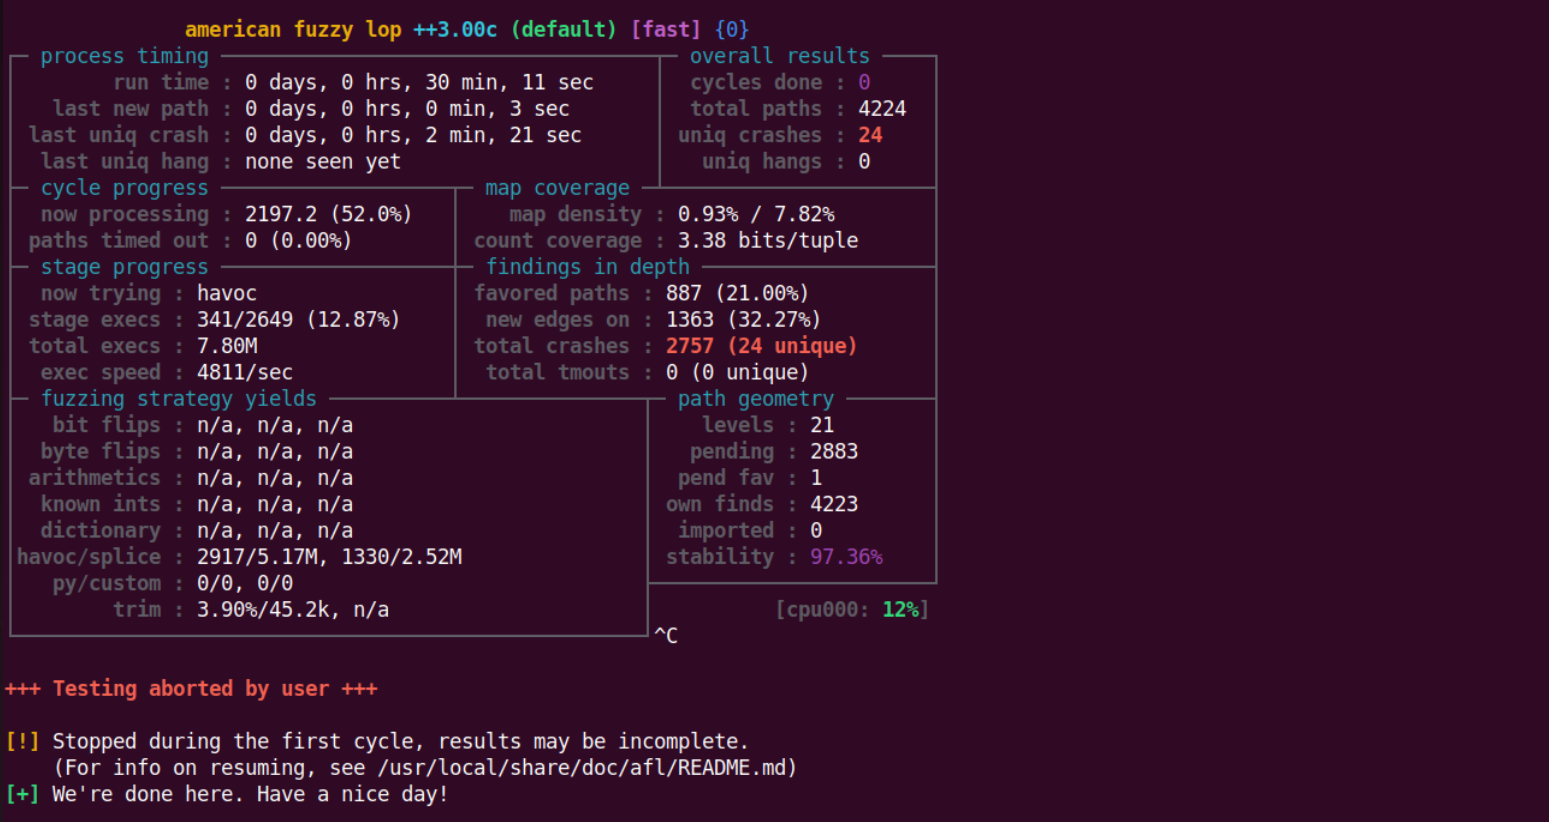Click the "havoc" now trying value
Image resolution: width=1549 pixels, height=822 pixels.
point(226,293)
